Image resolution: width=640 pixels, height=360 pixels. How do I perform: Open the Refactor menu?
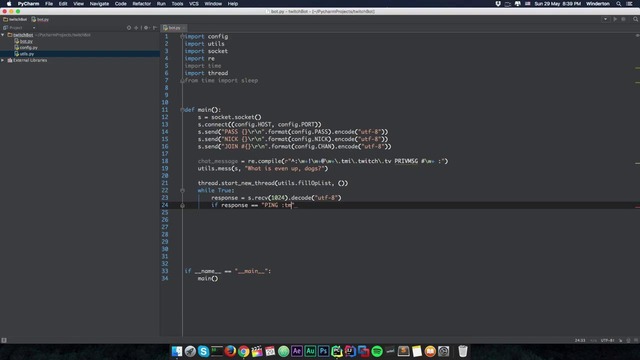[x=142, y=4]
